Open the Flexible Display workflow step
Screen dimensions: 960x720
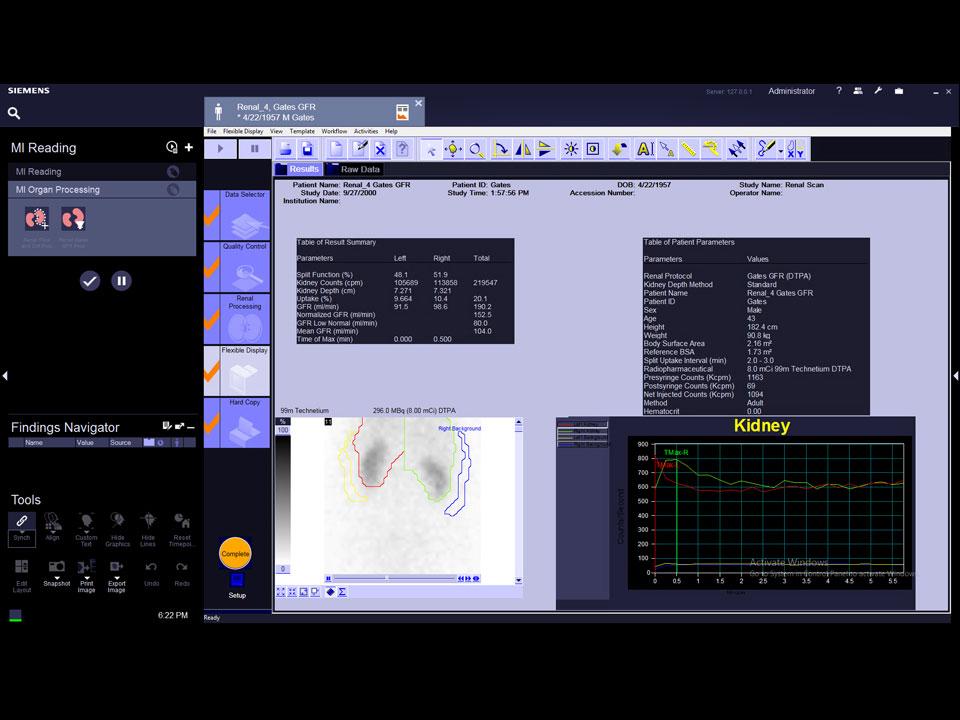point(237,371)
